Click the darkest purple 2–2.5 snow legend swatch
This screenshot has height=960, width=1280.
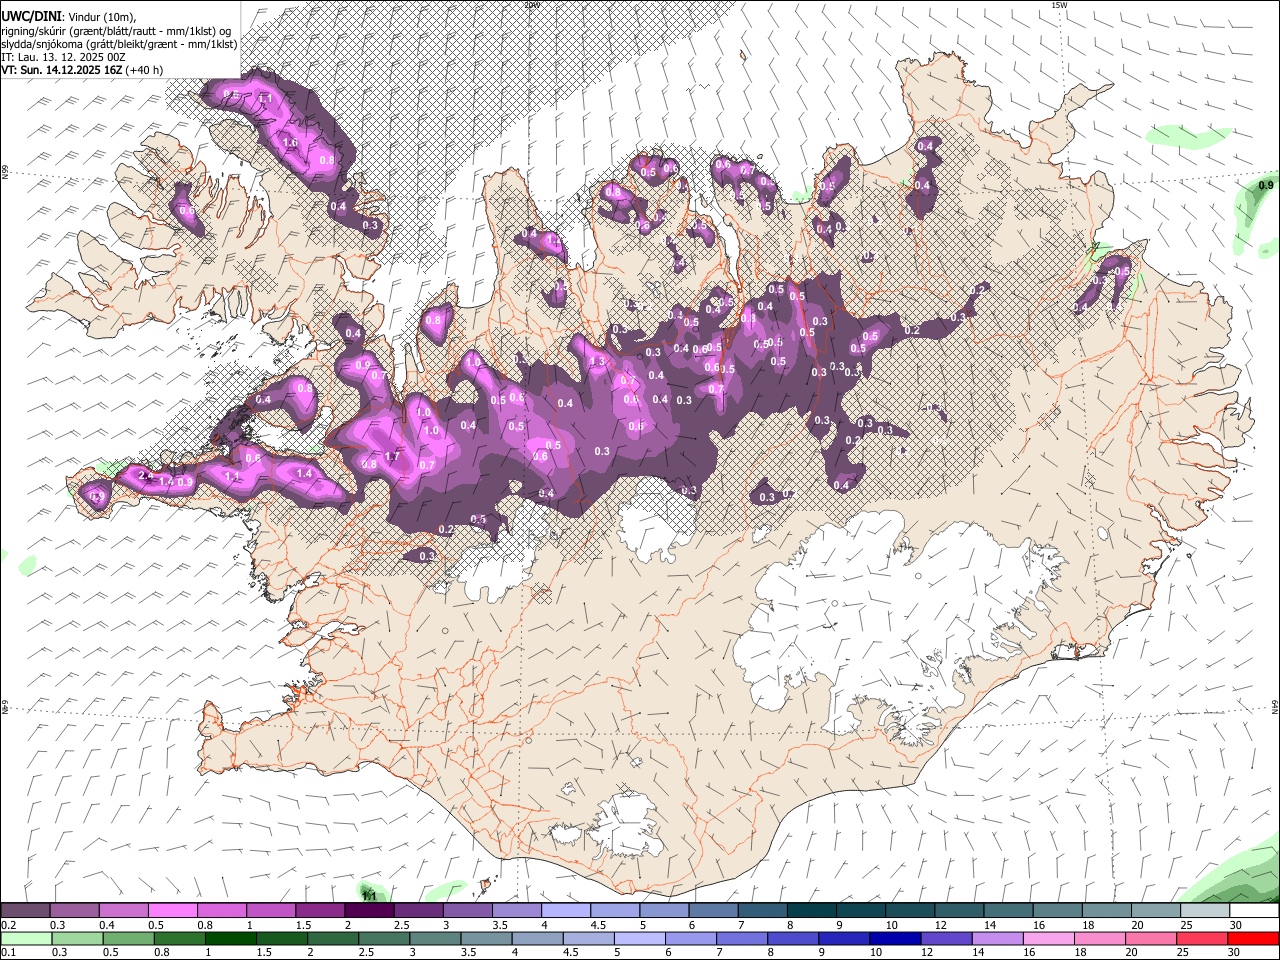click(x=368, y=911)
